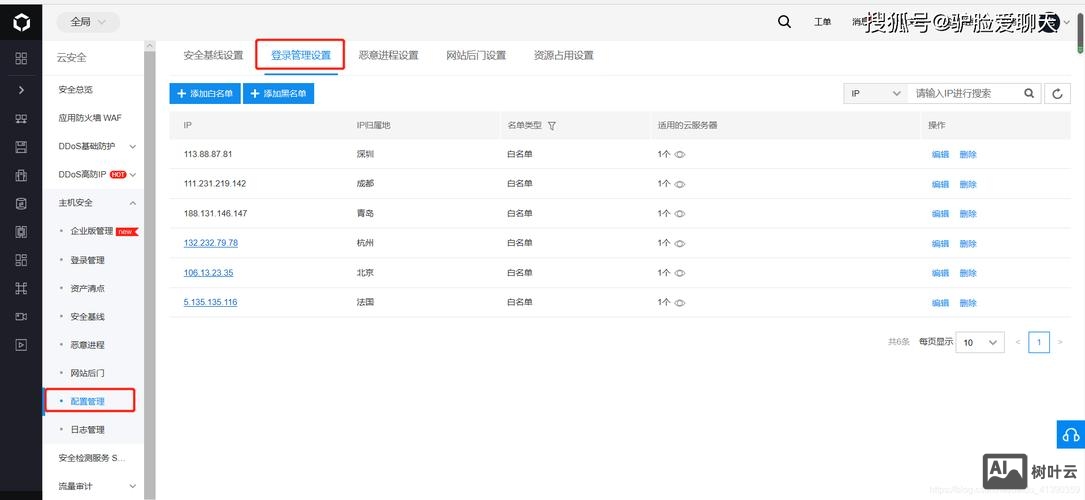Image resolution: width=1085 pixels, height=500 pixels.
Task: Refresh the IP list with the reload icon
Action: point(1057,93)
